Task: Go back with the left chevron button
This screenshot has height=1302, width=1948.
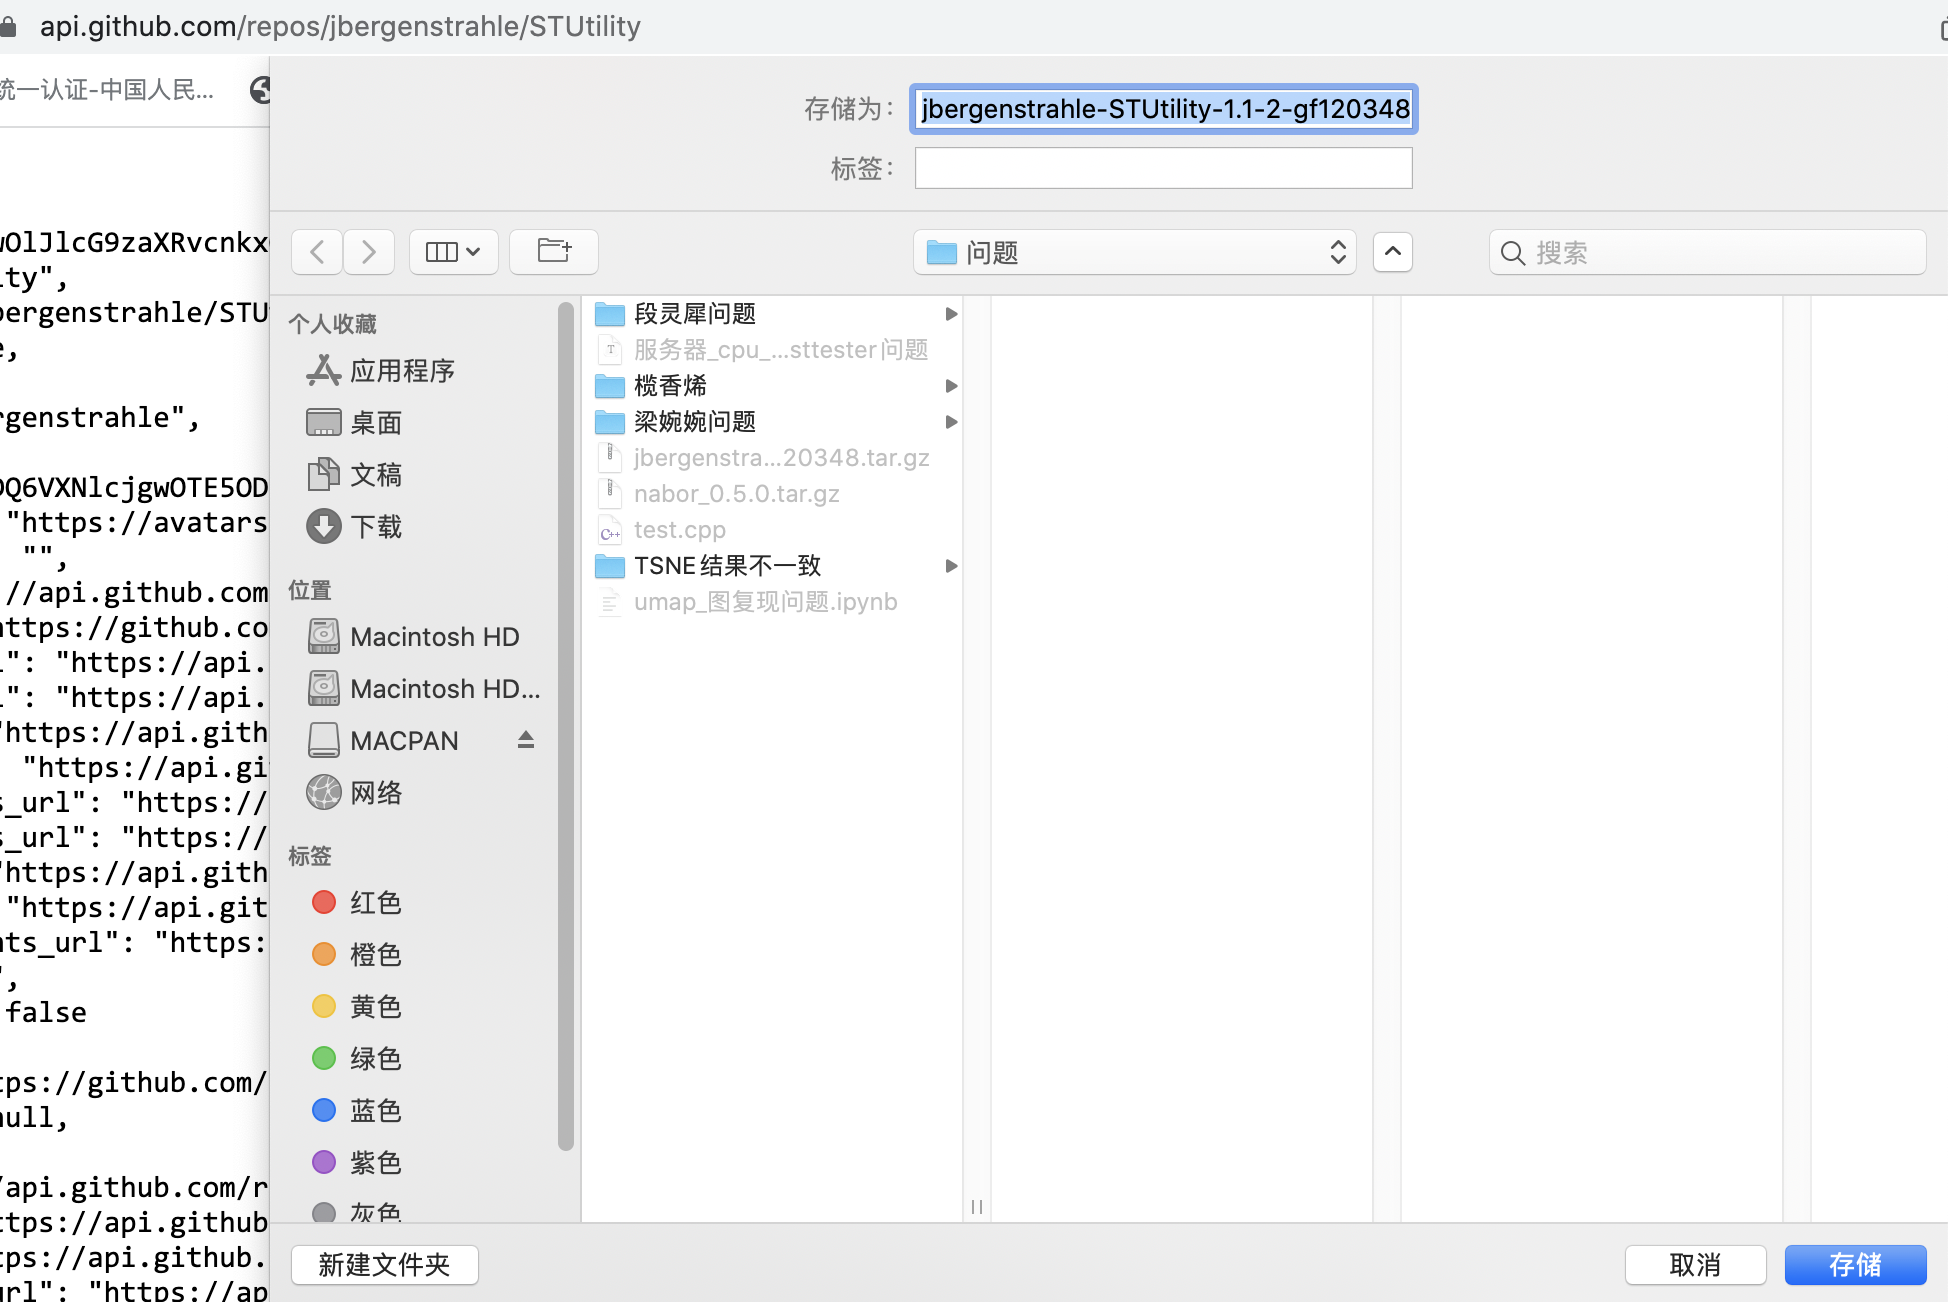Action: (x=318, y=252)
